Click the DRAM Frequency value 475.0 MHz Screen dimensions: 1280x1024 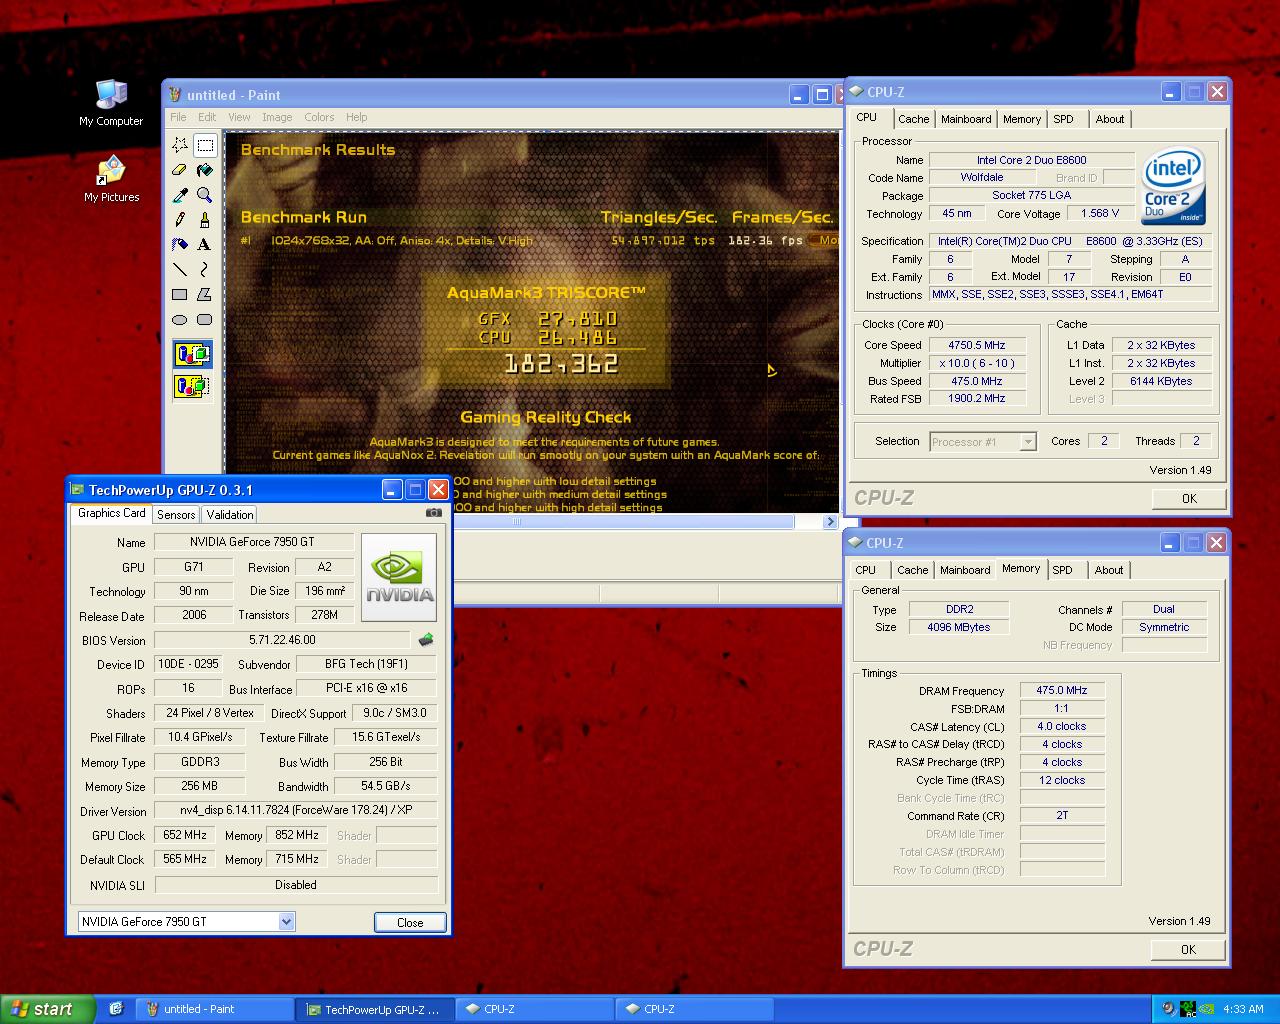(1062, 690)
